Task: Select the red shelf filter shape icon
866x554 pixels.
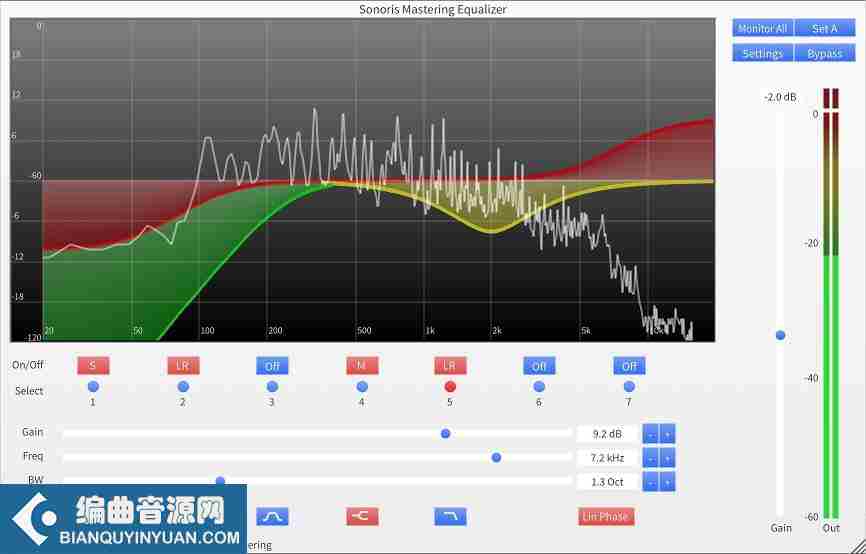Action: tap(362, 516)
